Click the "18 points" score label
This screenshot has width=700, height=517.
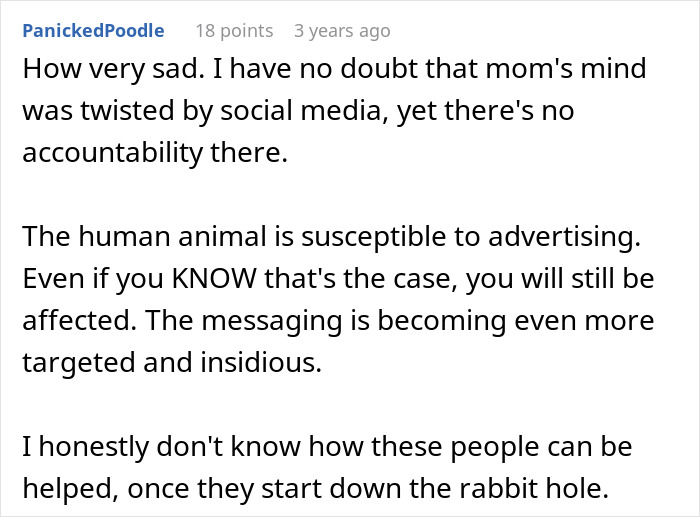pyautogui.click(x=234, y=31)
